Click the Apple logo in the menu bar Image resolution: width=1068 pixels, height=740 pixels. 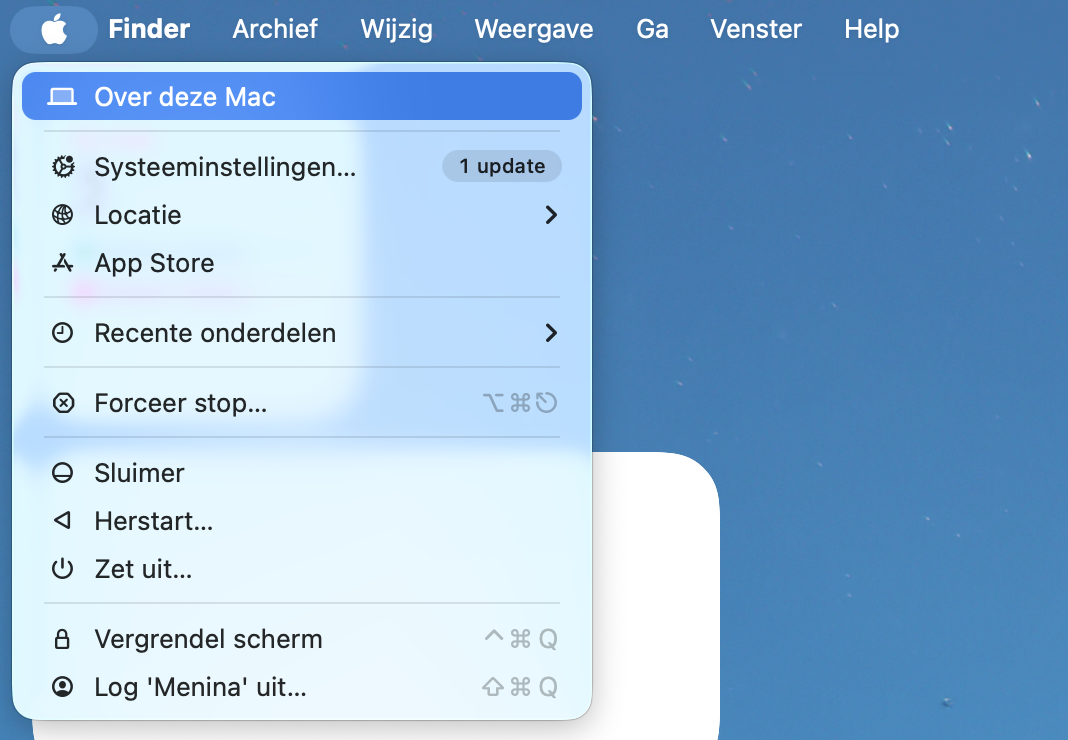(53, 29)
